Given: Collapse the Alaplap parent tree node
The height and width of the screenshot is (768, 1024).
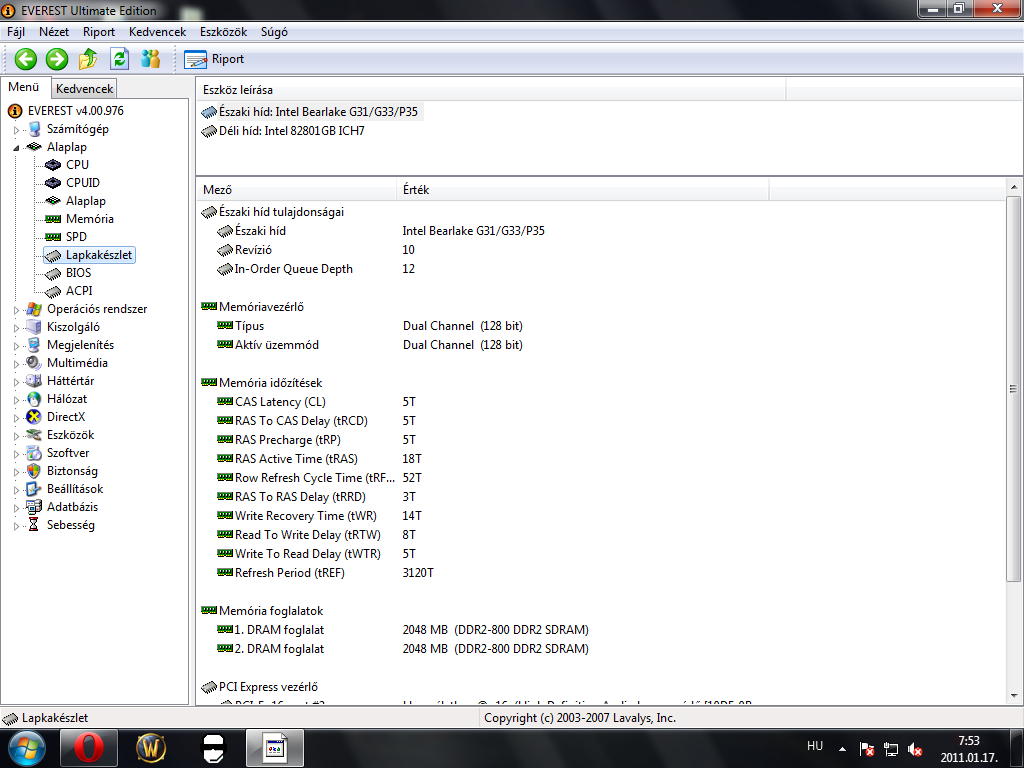Looking at the screenshot, I should click(x=16, y=148).
